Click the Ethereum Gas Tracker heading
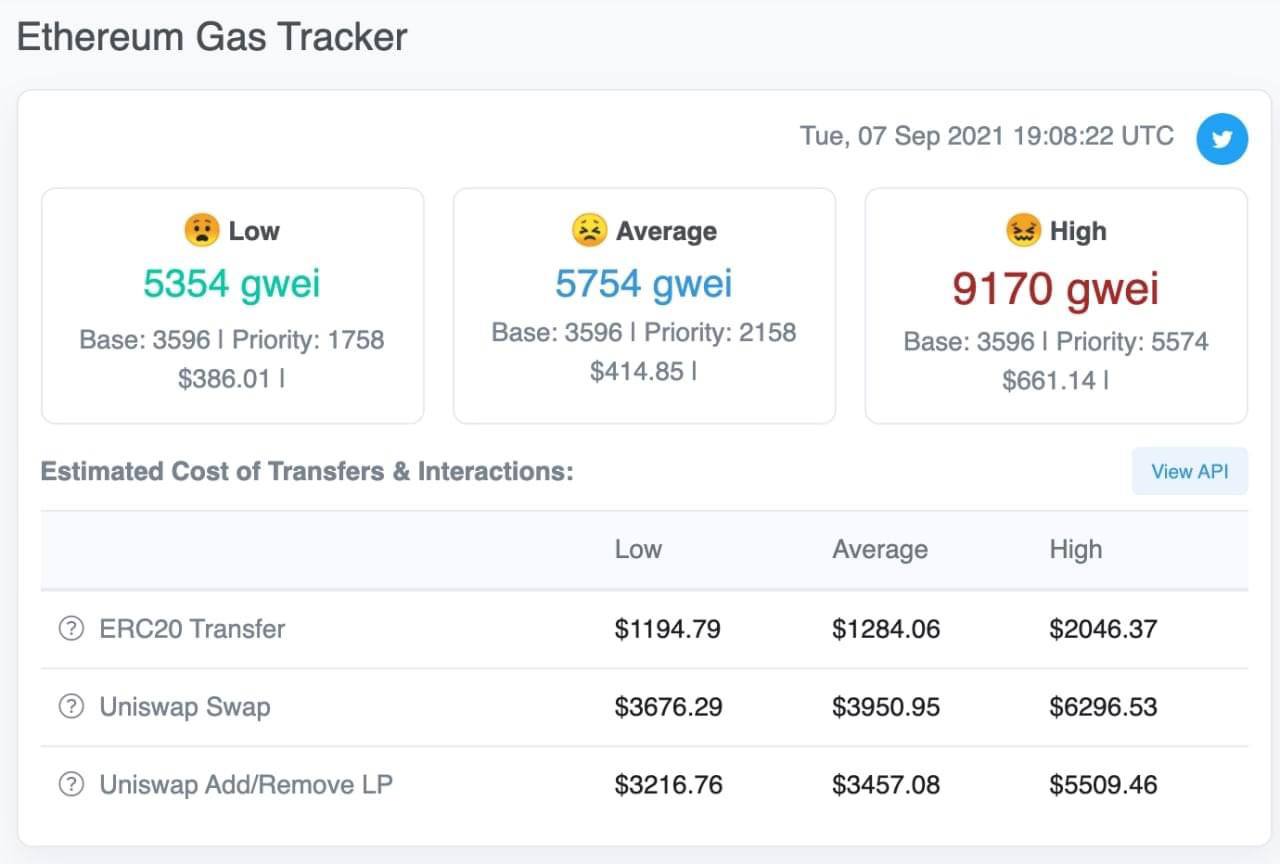The height and width of the screenshot is (864, 1280). [x=212, y=37]
